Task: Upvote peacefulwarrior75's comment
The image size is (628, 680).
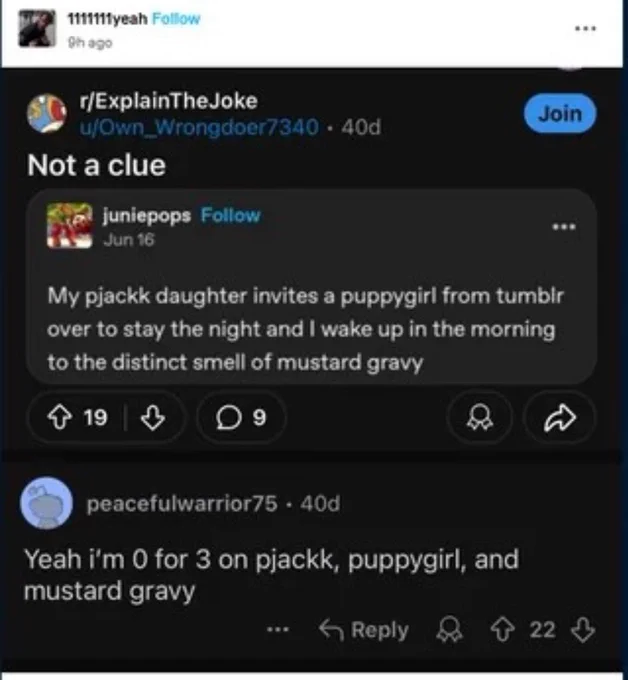Action: click(x=502, y=630)
